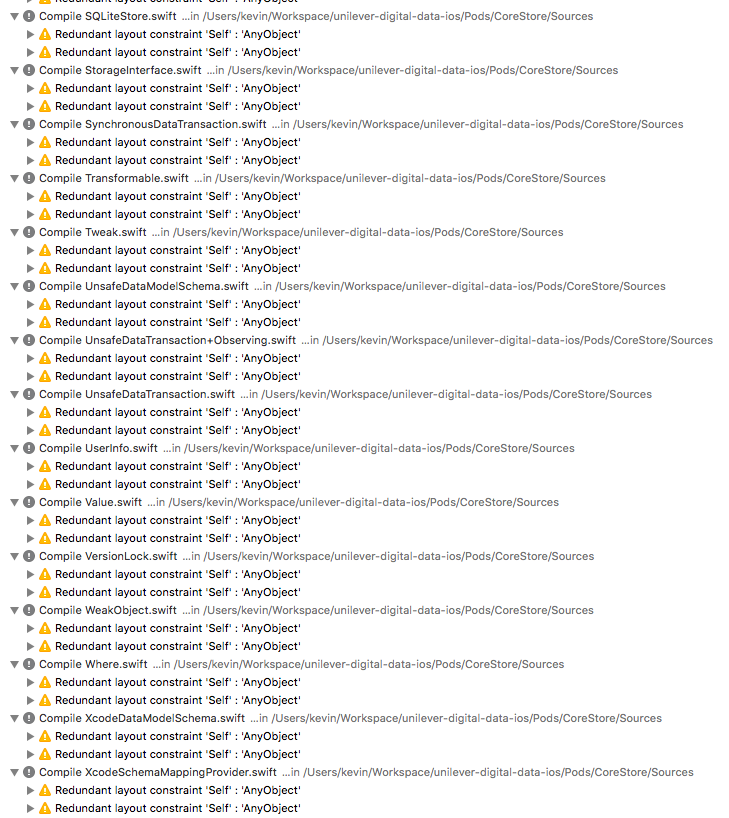Collapse the Compile XcodeSchemaMappingProvider.swift group
This screenshot has width=729, height=818.
(15, 772)
